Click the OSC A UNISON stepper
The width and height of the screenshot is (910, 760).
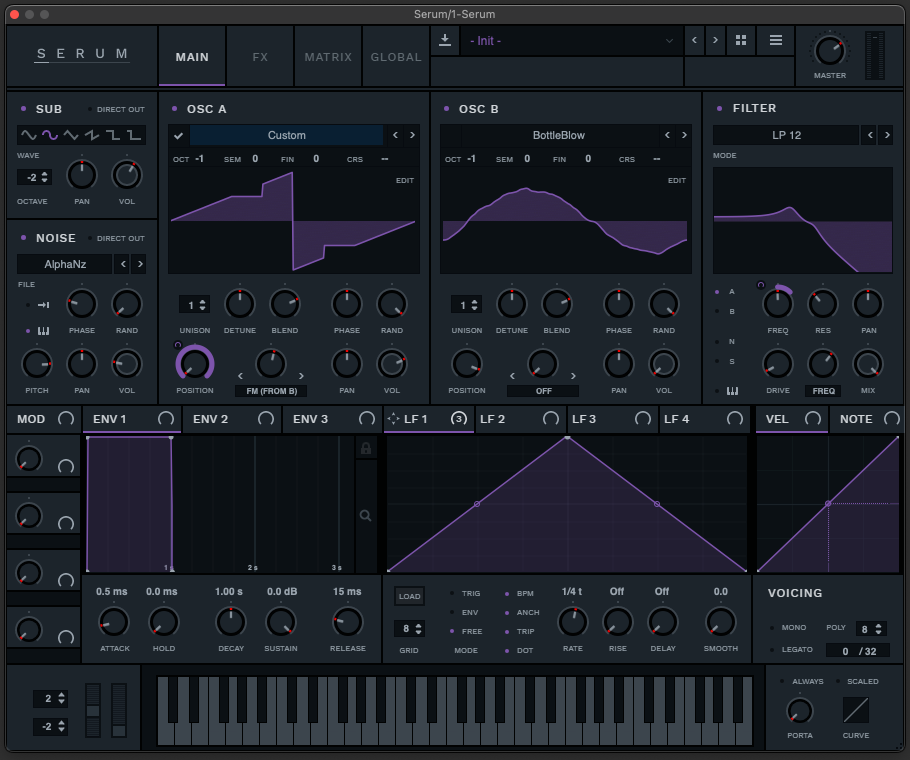coord(194,305)
